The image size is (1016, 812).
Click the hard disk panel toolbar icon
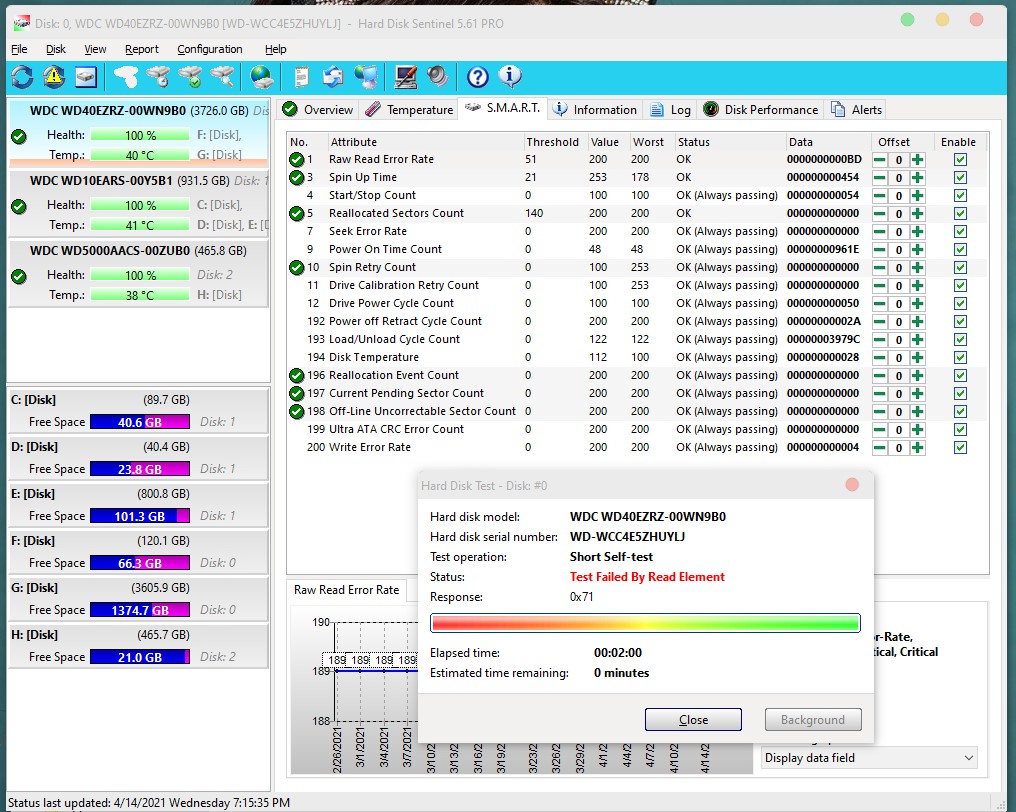click(86, 77)
